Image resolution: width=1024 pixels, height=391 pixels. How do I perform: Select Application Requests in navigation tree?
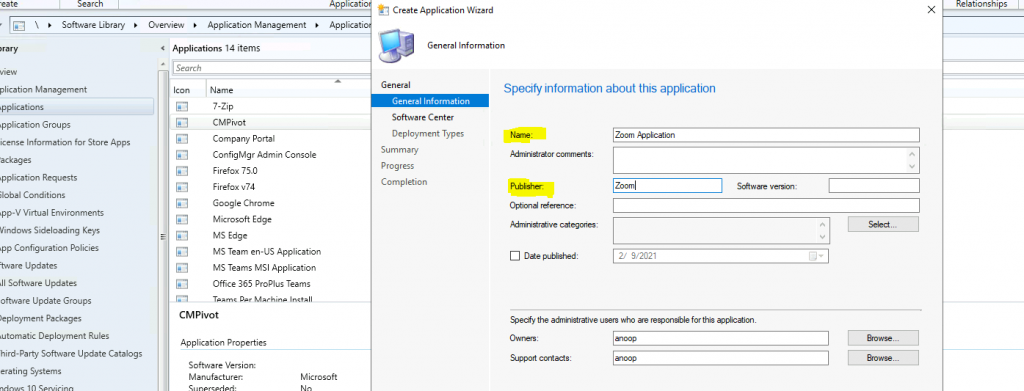click(38, 178)
